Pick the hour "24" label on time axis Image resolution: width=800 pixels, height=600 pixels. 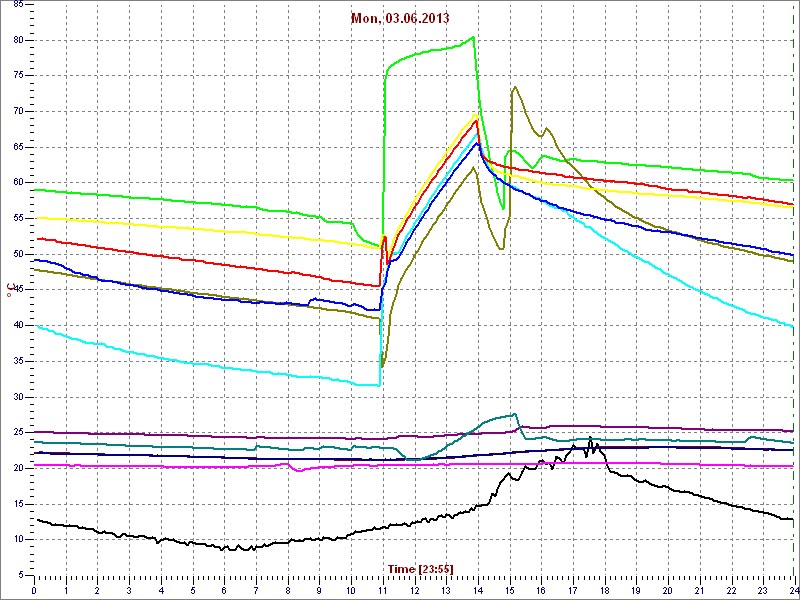point(793,590)
